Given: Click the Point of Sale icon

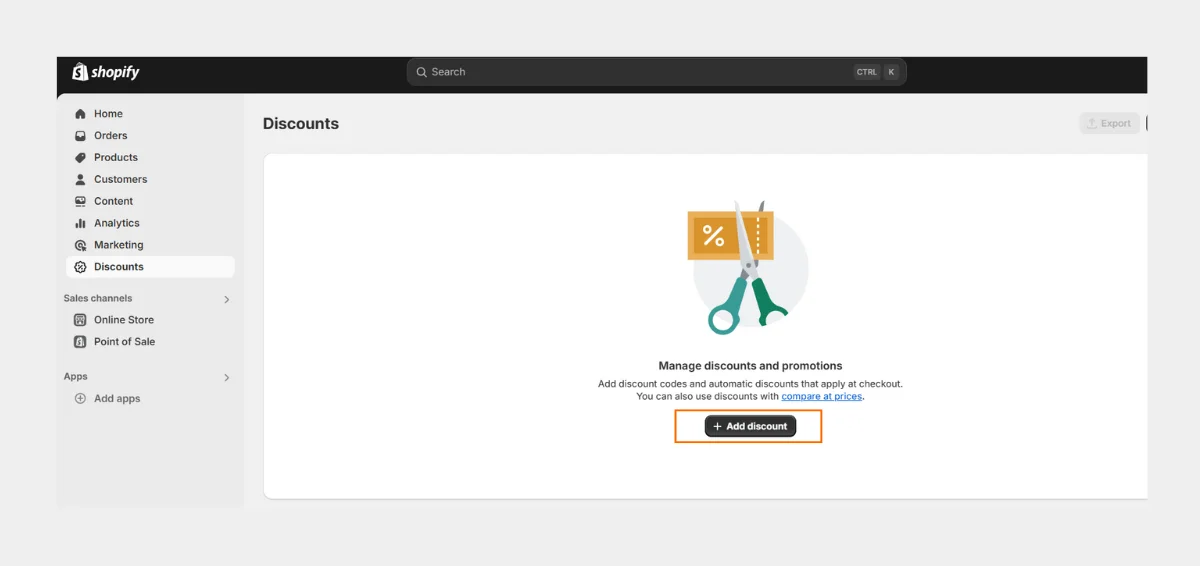Looking at the screenshot, I should pyautogui.click(x=81, y=342).
